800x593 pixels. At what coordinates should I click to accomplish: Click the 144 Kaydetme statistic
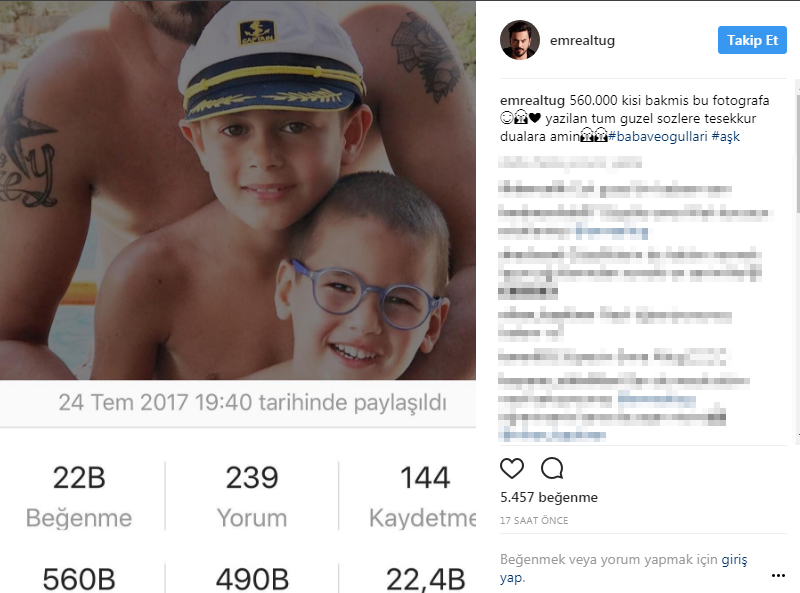pos(422,496)
